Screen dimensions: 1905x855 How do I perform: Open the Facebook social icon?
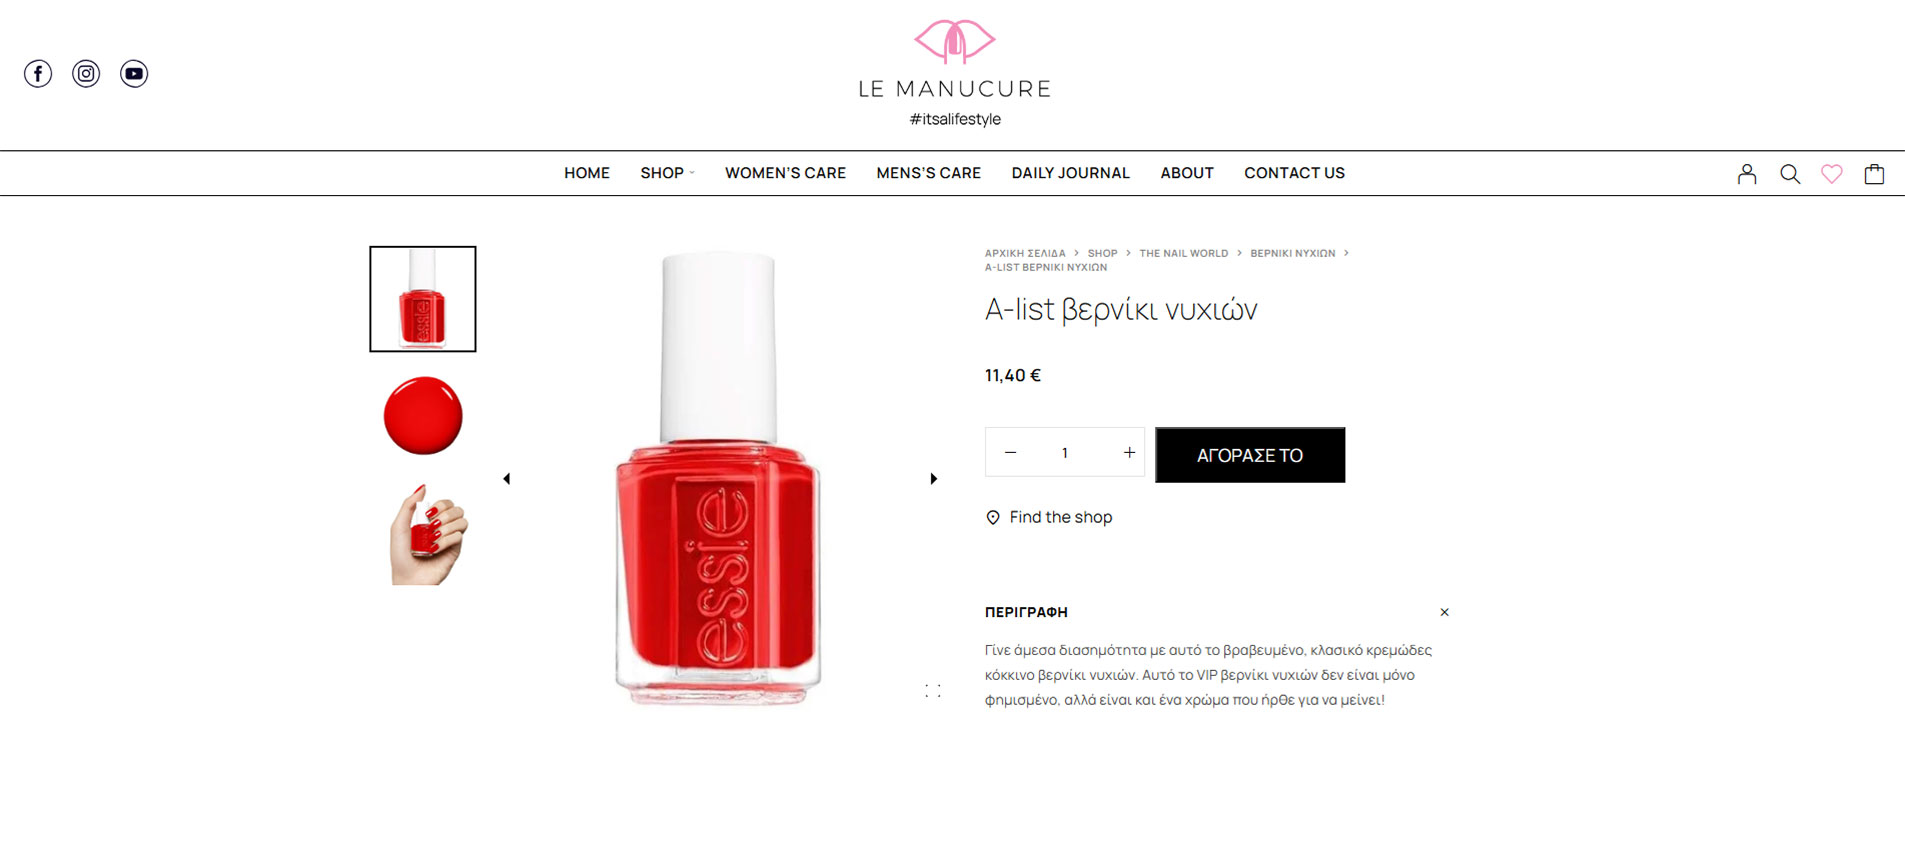pyautogui.click(x=38, y=74)
